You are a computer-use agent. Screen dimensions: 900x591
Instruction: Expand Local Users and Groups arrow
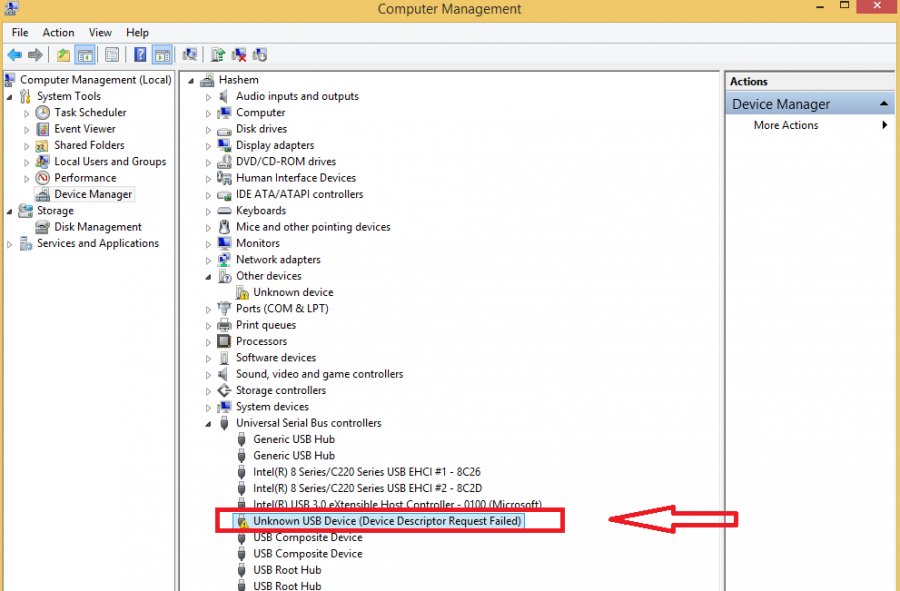pos(26,162)
